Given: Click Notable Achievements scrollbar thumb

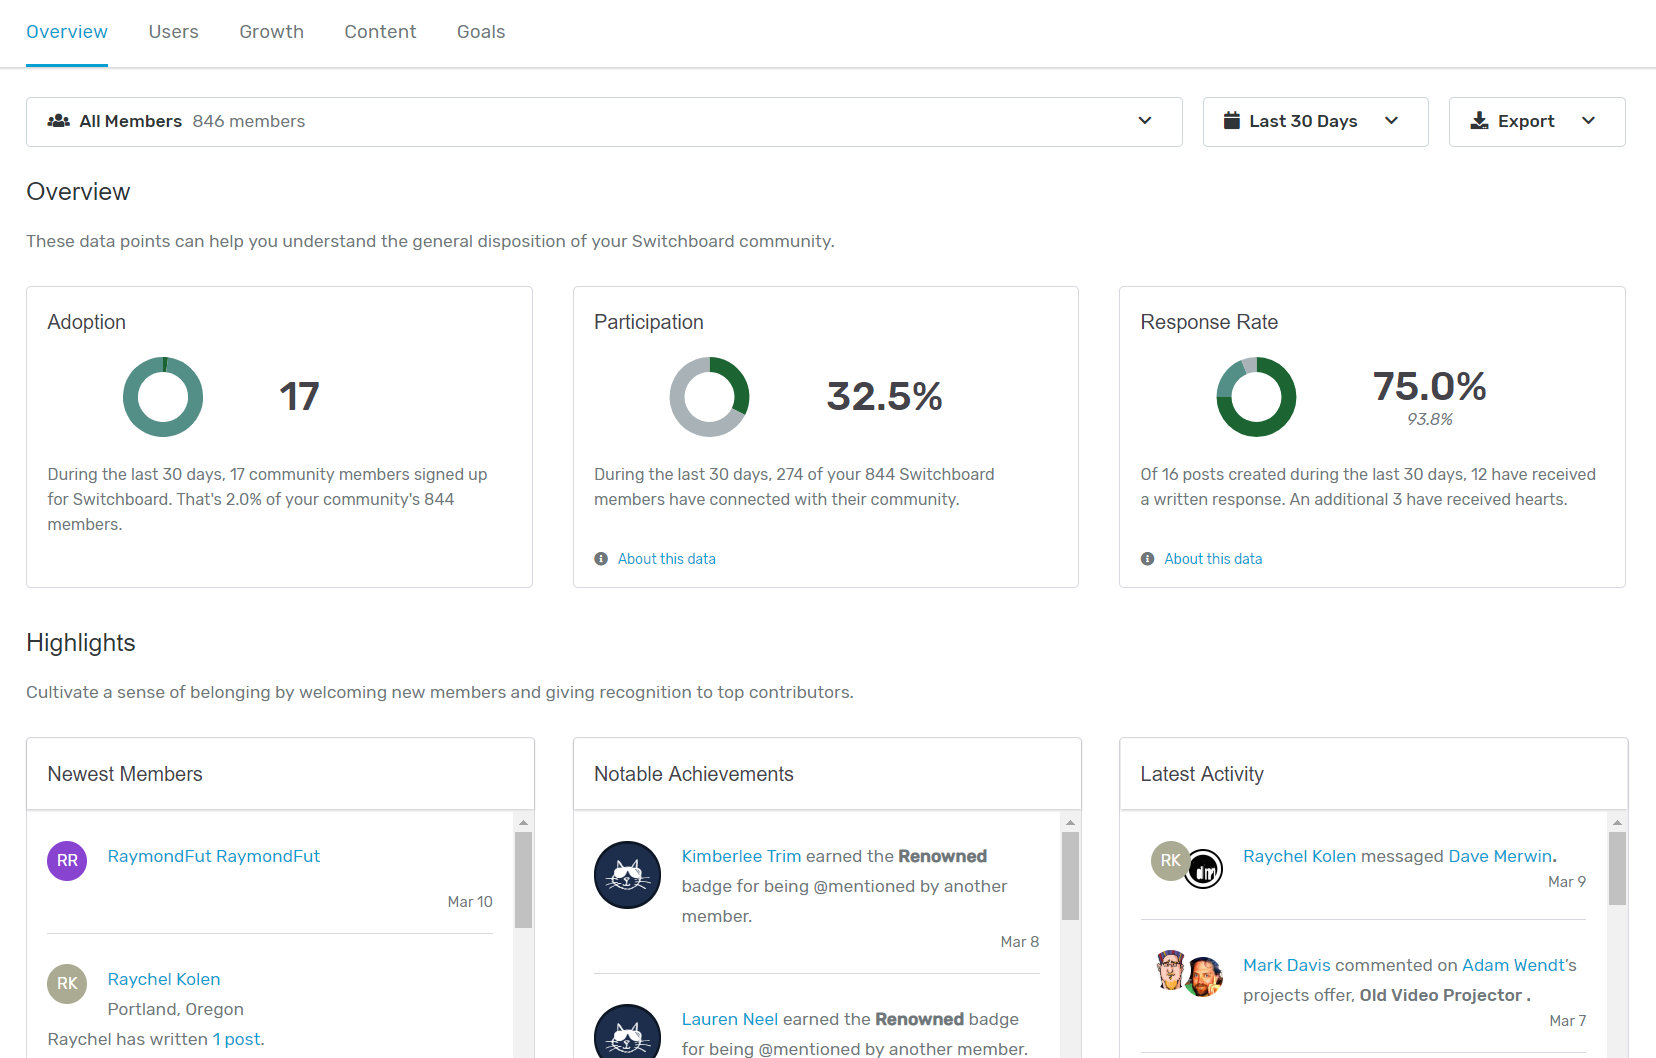Looking at the screenshot, I should (x=1070, y=876).
